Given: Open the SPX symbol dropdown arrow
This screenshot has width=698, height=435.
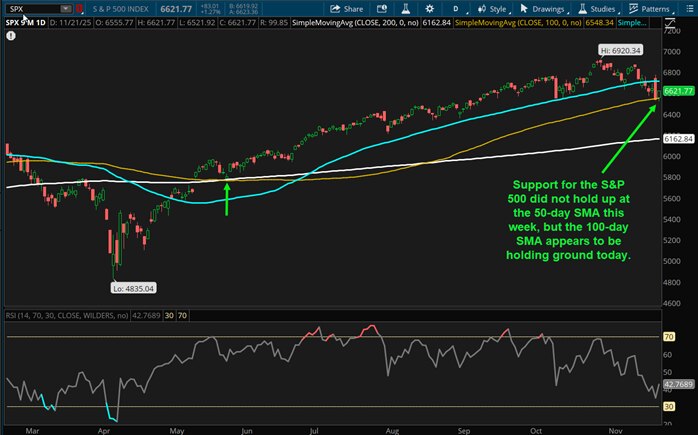Looking at the screenshot, I should (x=65, y=8).
